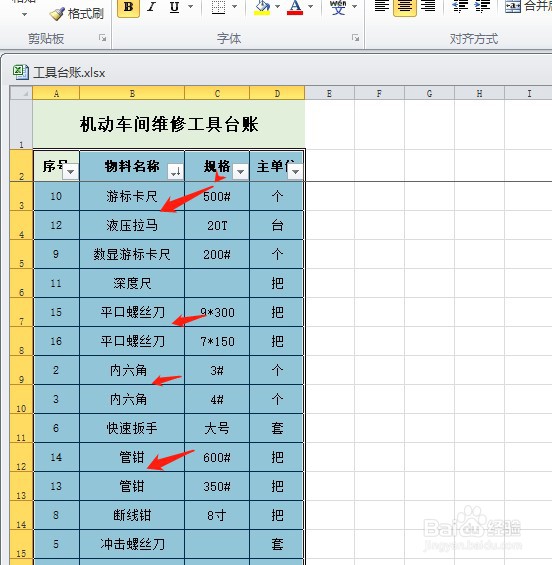Apply cell borders icon

[218, 7]
